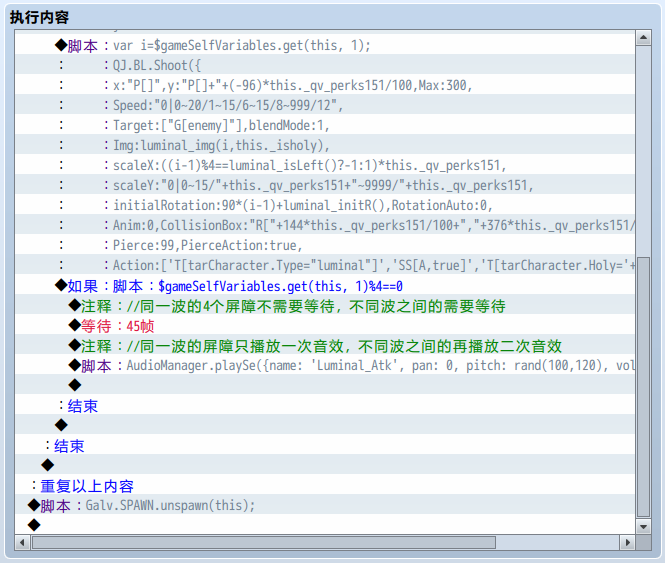Select the Target:["G[enemy]"] line
Image resolution: width=665 pixels, height=563 pixels.
pos(325,125)
